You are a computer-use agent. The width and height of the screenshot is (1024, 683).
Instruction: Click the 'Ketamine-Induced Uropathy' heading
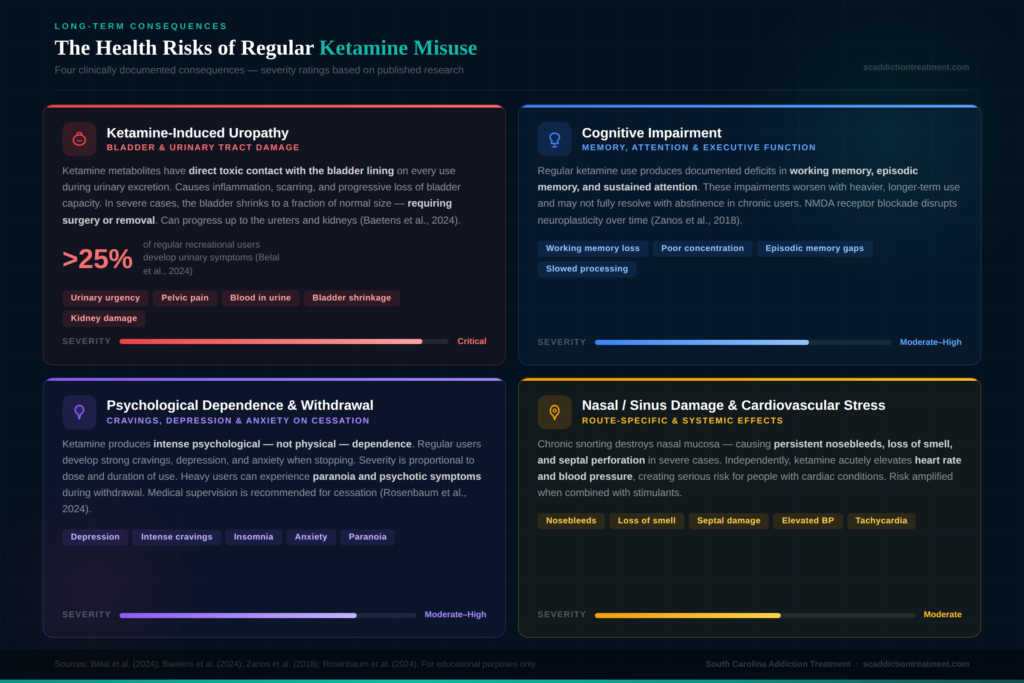pyautogui.click(x=197, y=133)
